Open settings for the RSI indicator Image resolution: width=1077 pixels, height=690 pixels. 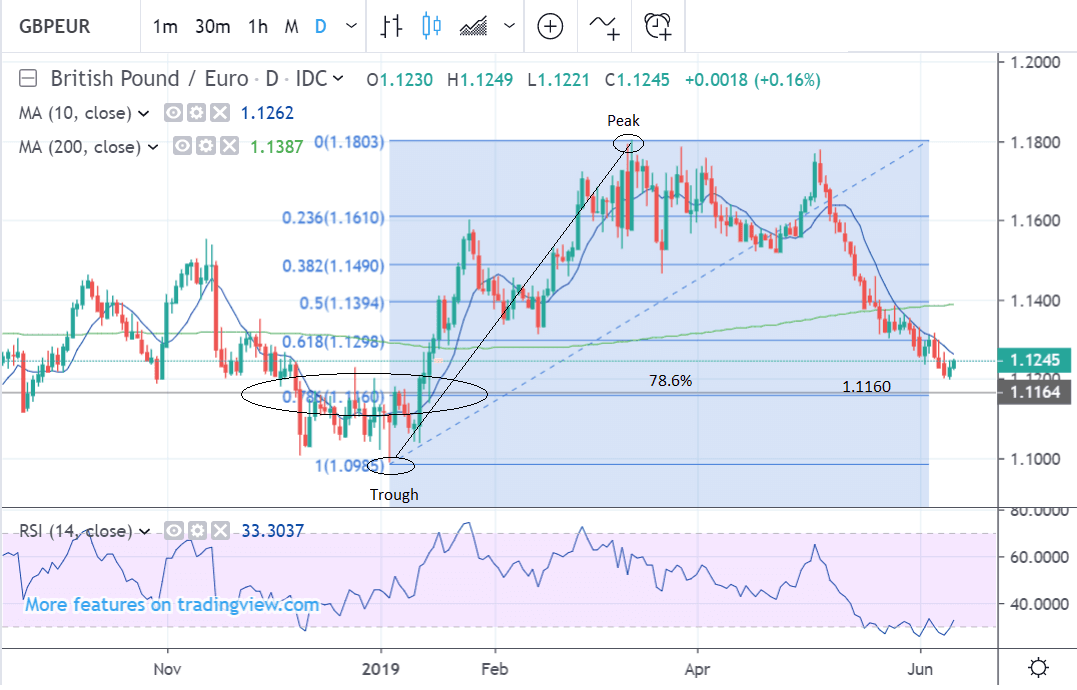tap(197, 531)
